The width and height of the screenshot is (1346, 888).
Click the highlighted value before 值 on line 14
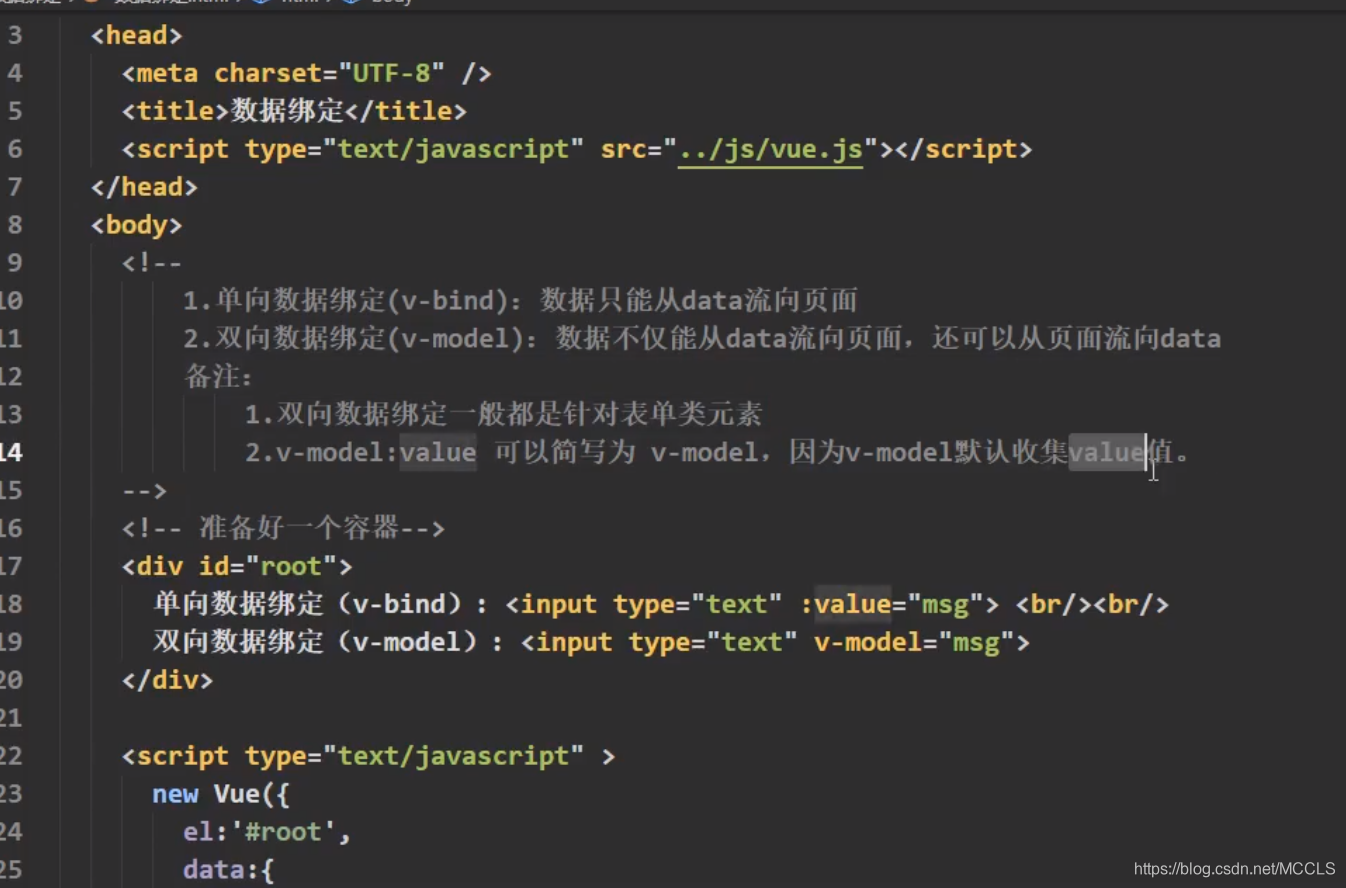point(1107,453)
